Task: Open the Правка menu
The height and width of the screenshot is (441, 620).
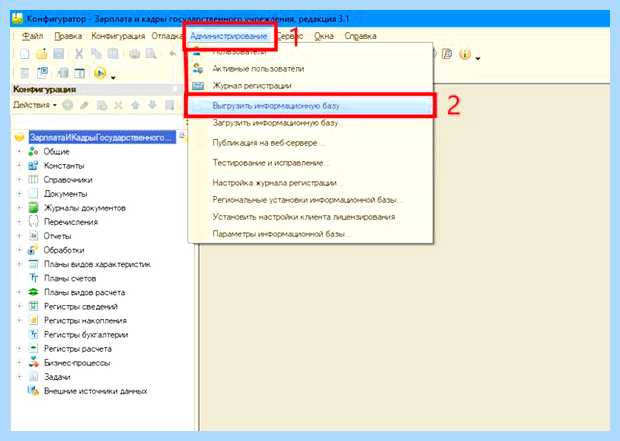Action: [68, 36]
